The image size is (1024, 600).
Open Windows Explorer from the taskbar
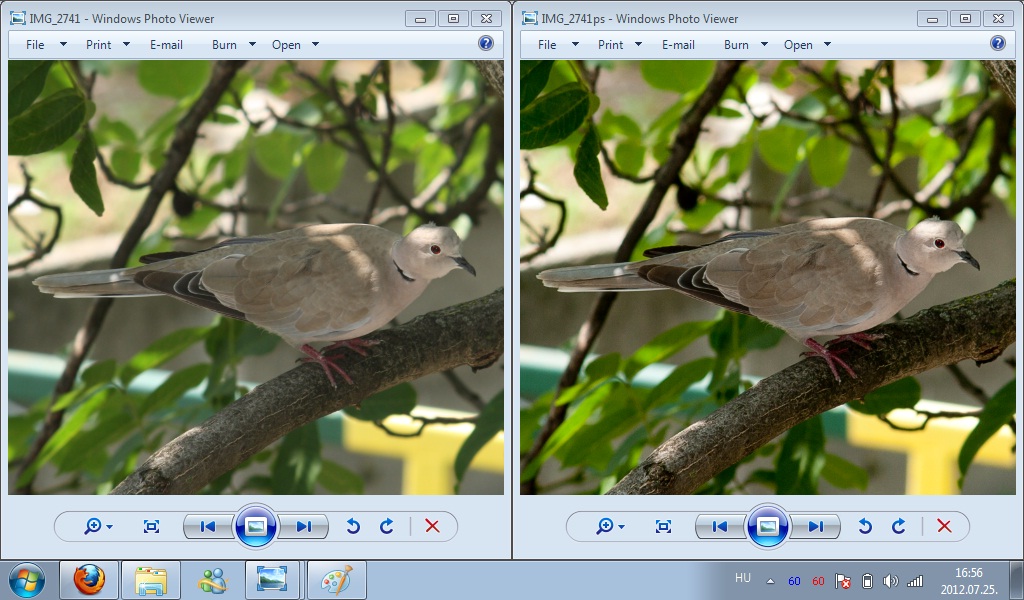pyautogui.click(x=151, y=580)
